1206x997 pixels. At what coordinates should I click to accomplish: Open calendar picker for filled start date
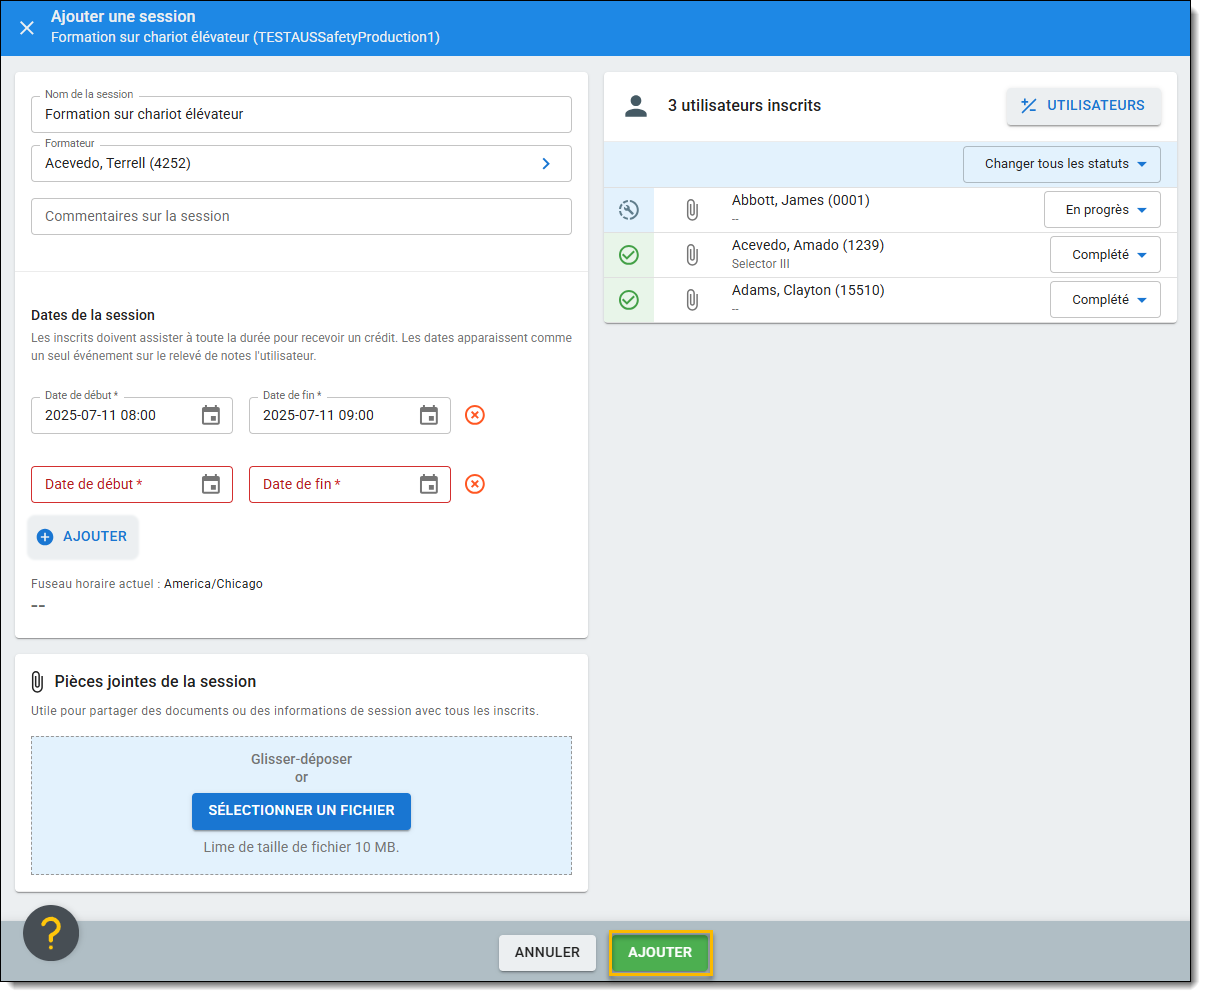pyautogui.click(x=211, y=415)
